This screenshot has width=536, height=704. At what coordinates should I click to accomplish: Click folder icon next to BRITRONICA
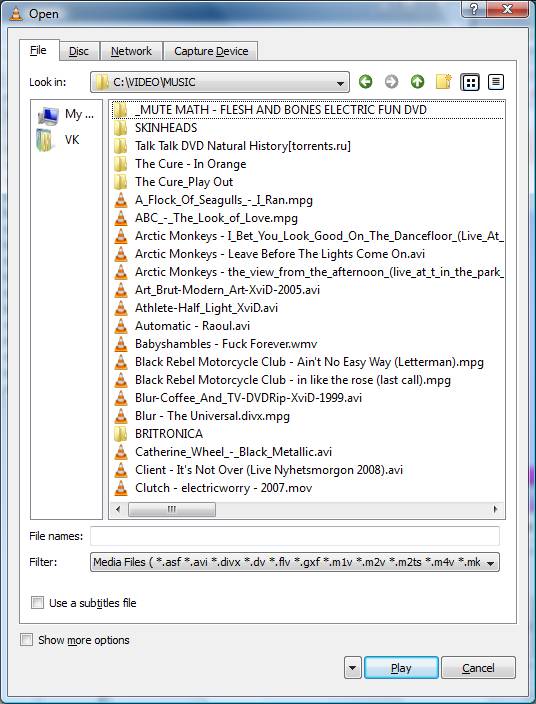120,434
